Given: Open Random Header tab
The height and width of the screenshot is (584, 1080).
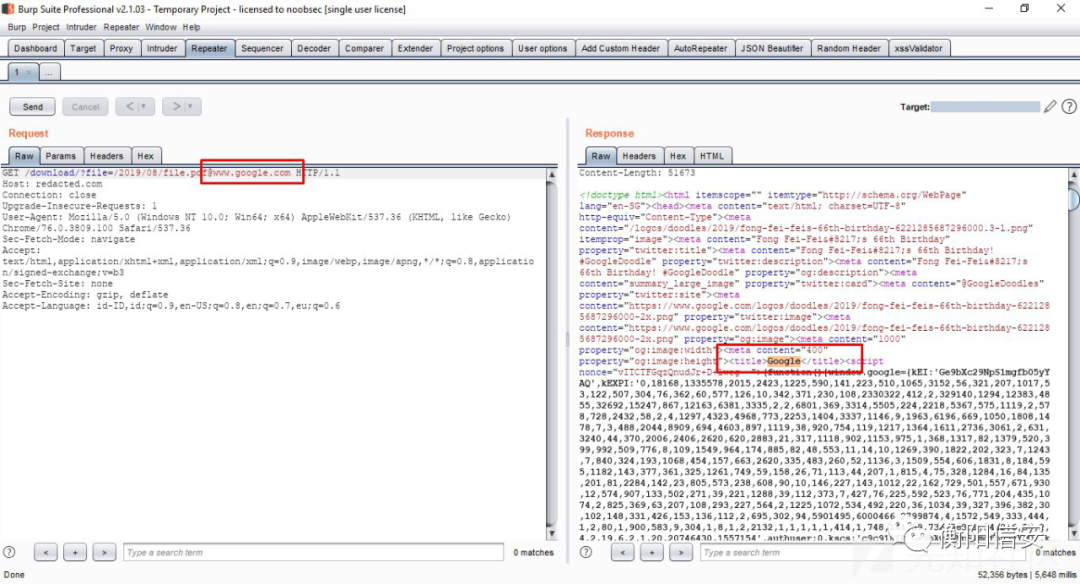Looking at the screenshot, I should pos(849,48).
